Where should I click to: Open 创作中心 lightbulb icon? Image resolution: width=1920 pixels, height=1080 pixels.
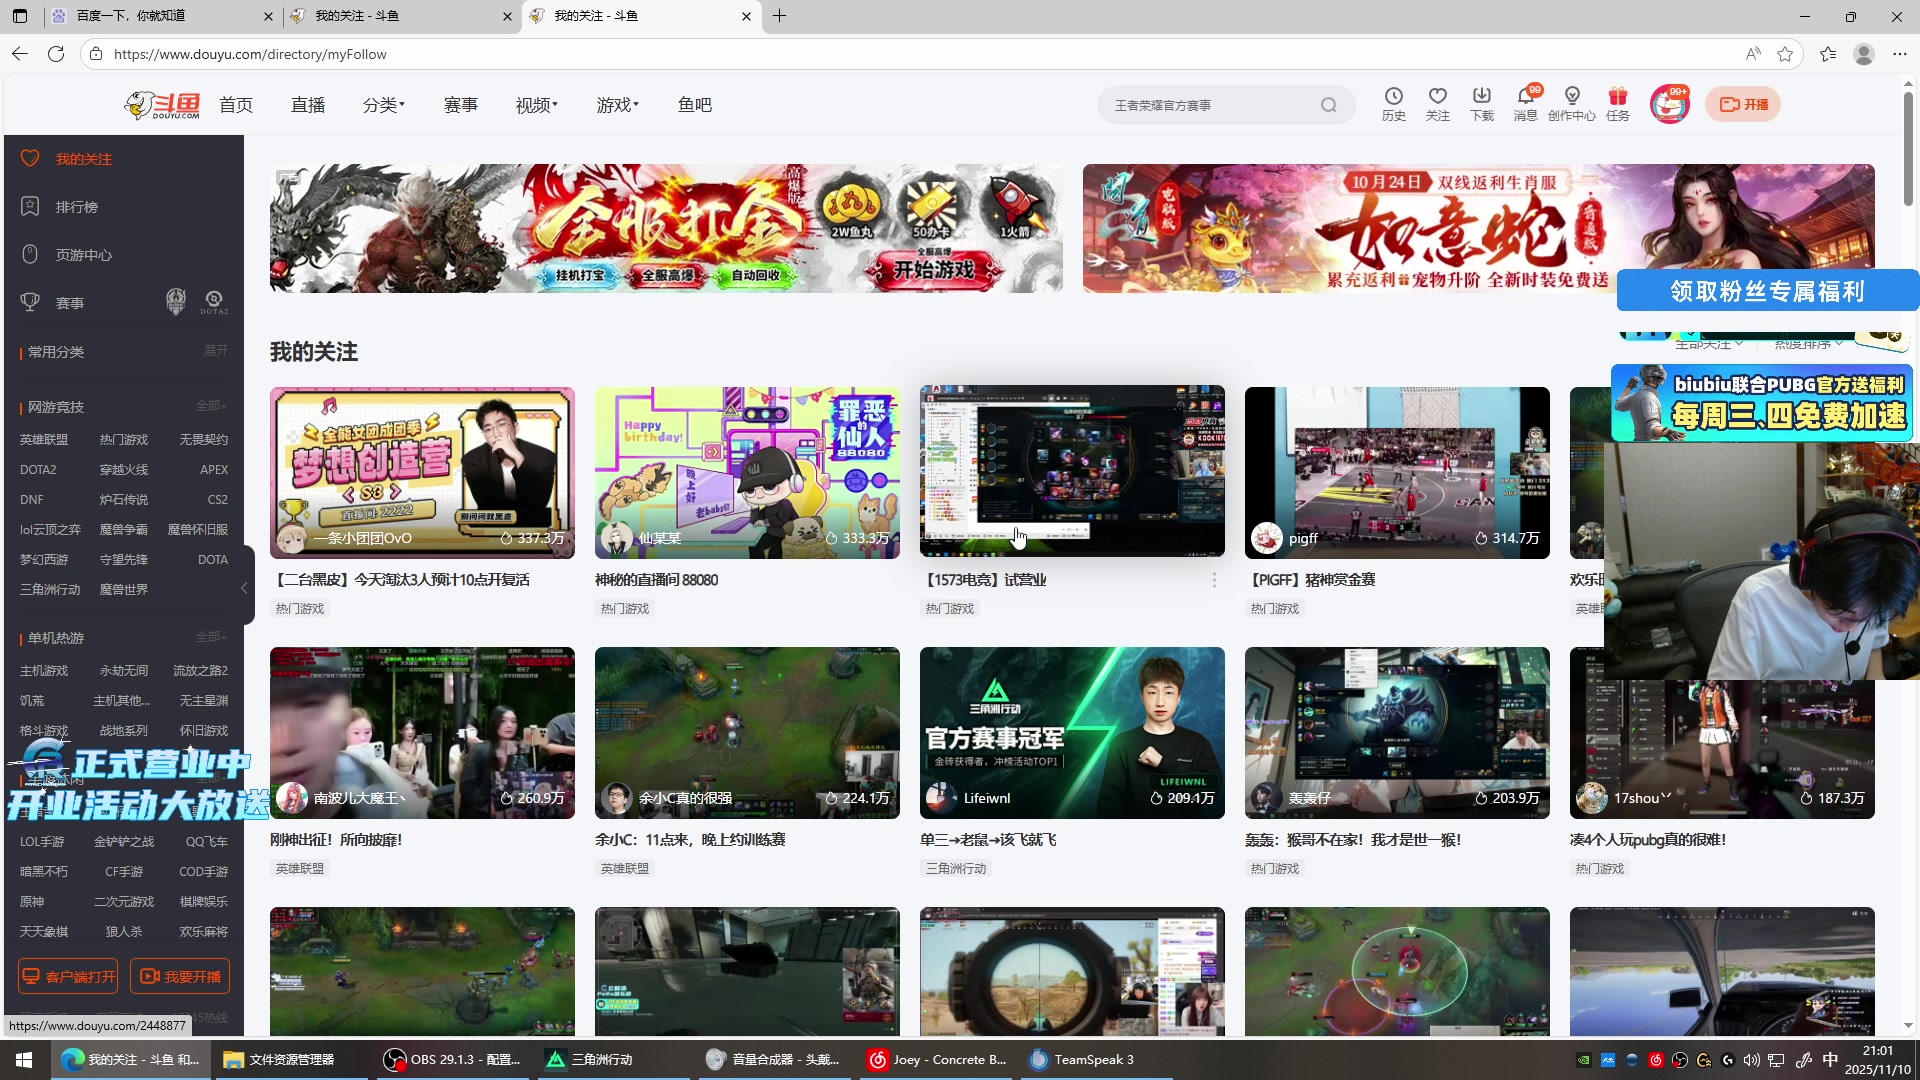coord(1571,97)
